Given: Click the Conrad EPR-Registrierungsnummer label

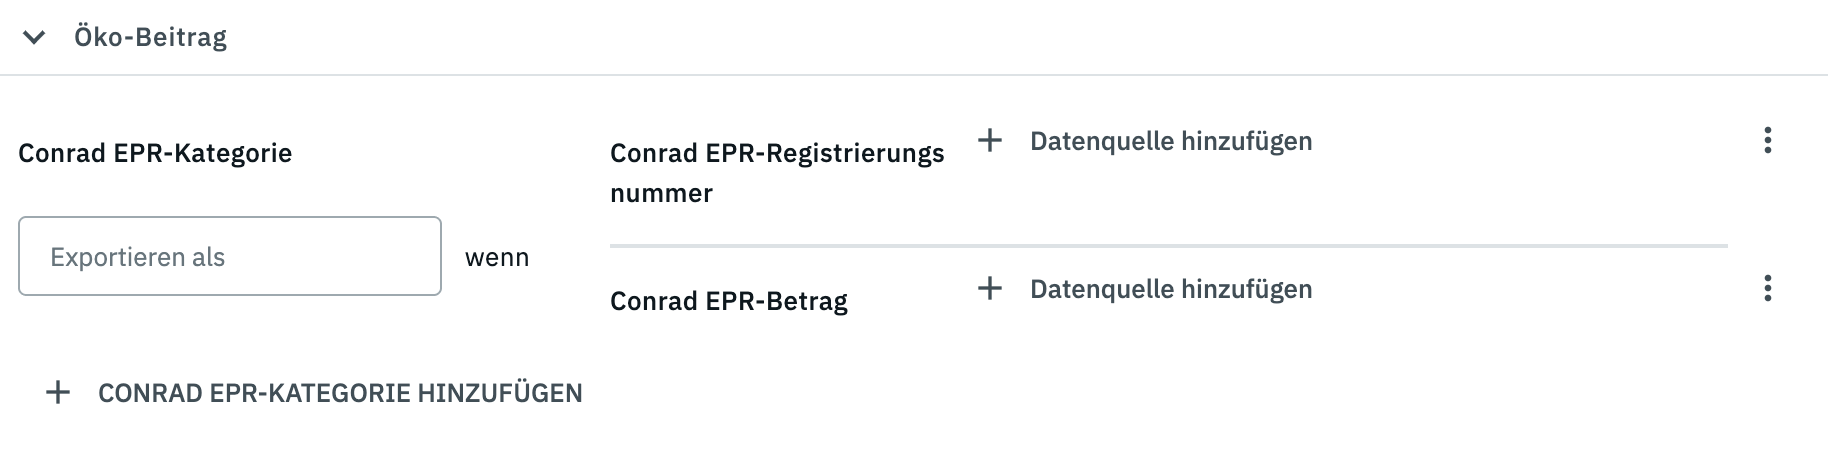Looking at the screenshot, I should pos(777,153).
